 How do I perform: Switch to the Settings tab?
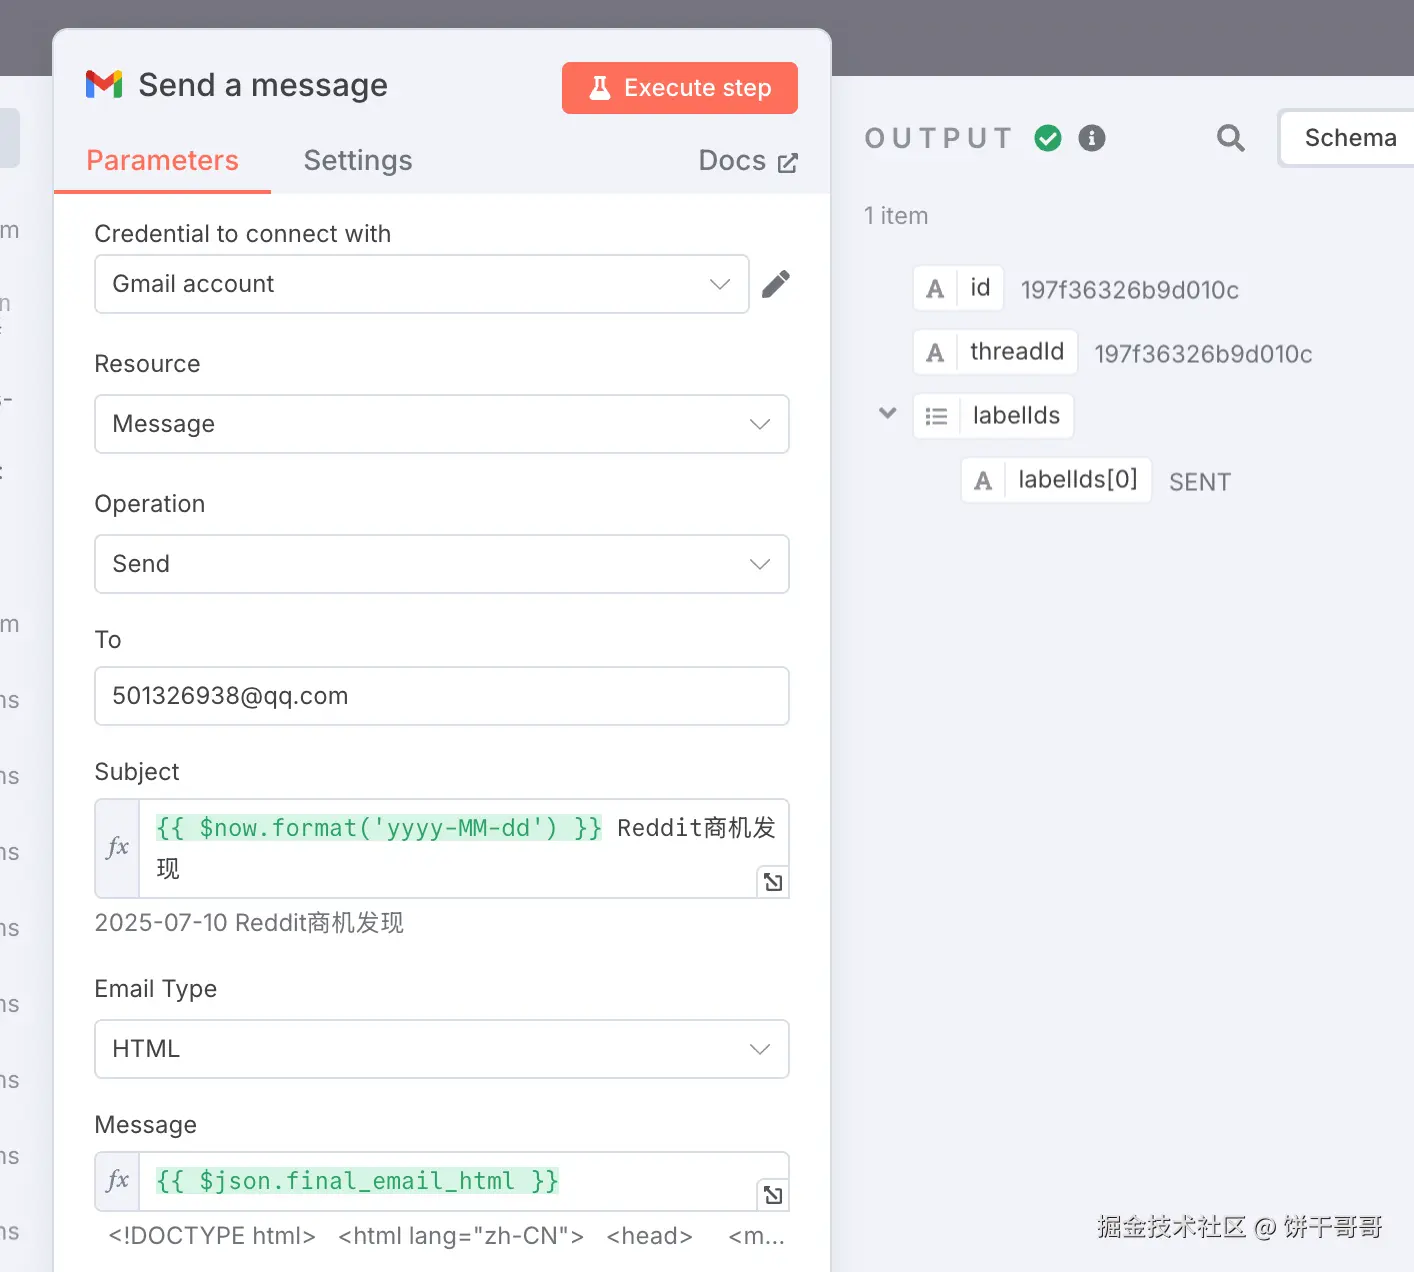coord(358,161)
